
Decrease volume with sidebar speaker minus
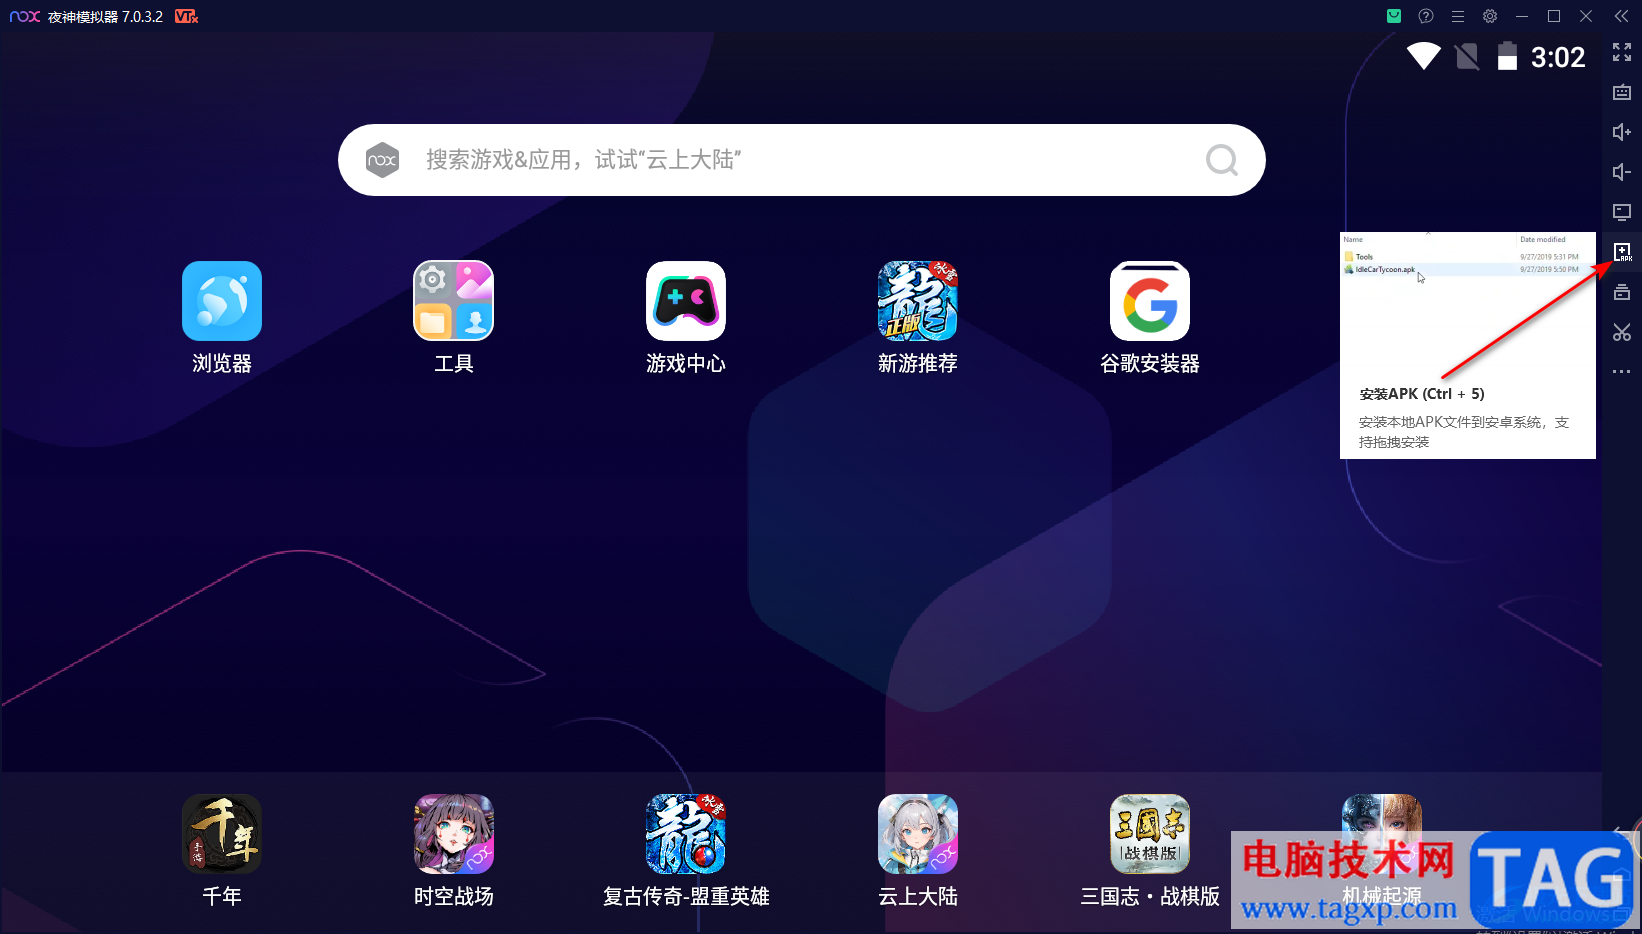tap(1622, 172)
